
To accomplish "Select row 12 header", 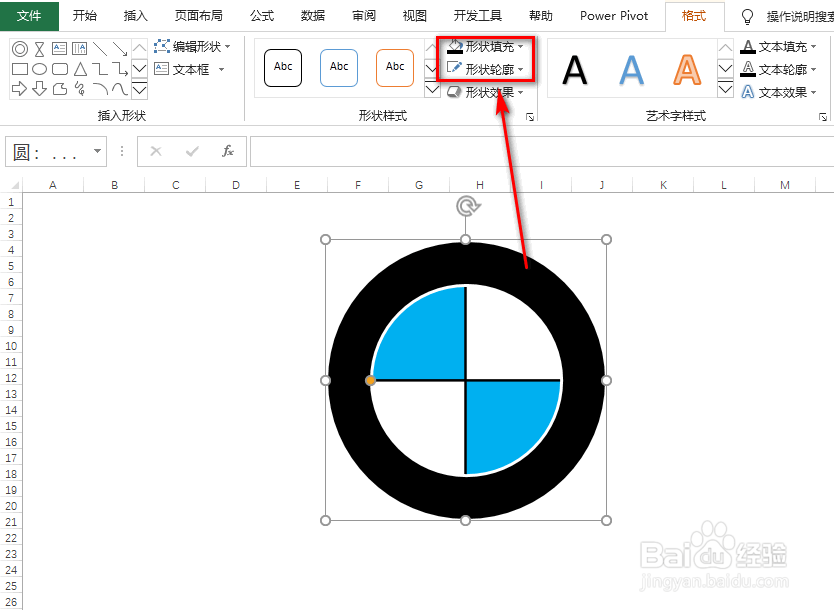I will (11, 378).
